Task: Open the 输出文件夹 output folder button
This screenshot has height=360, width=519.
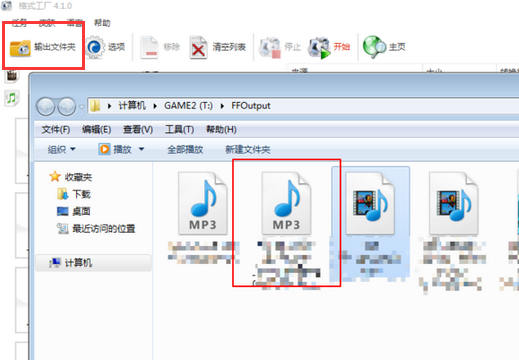Action: pyautogui.click(x=43, y=47)
